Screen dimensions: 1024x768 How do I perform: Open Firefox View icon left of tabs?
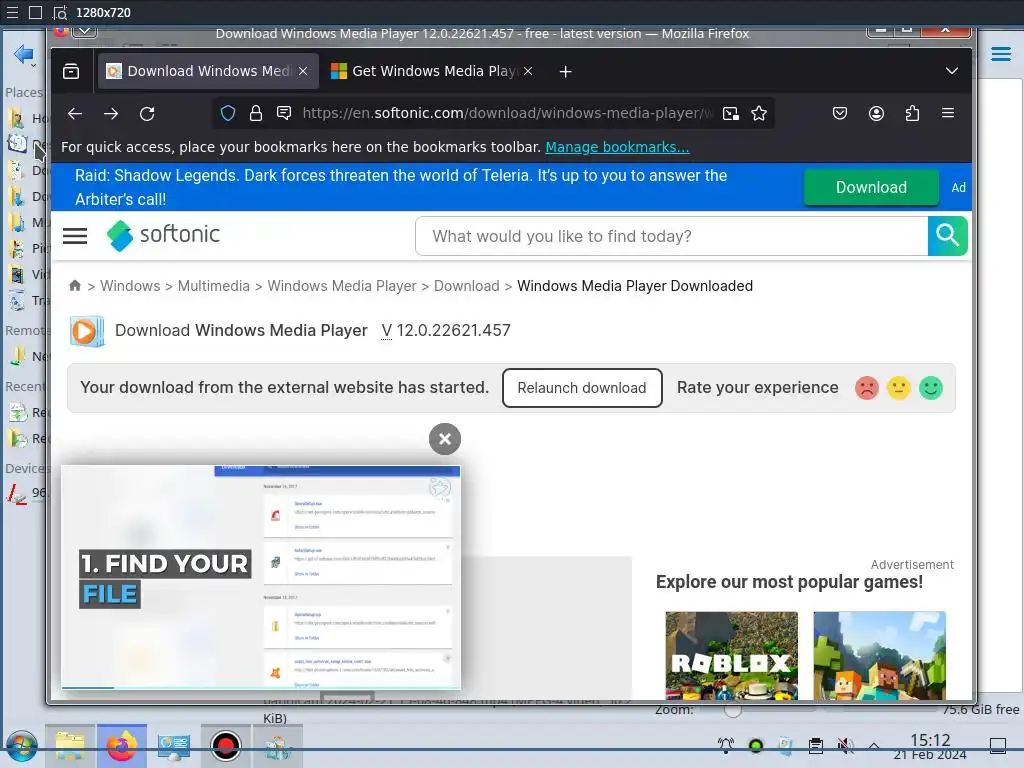click(71, 71)
